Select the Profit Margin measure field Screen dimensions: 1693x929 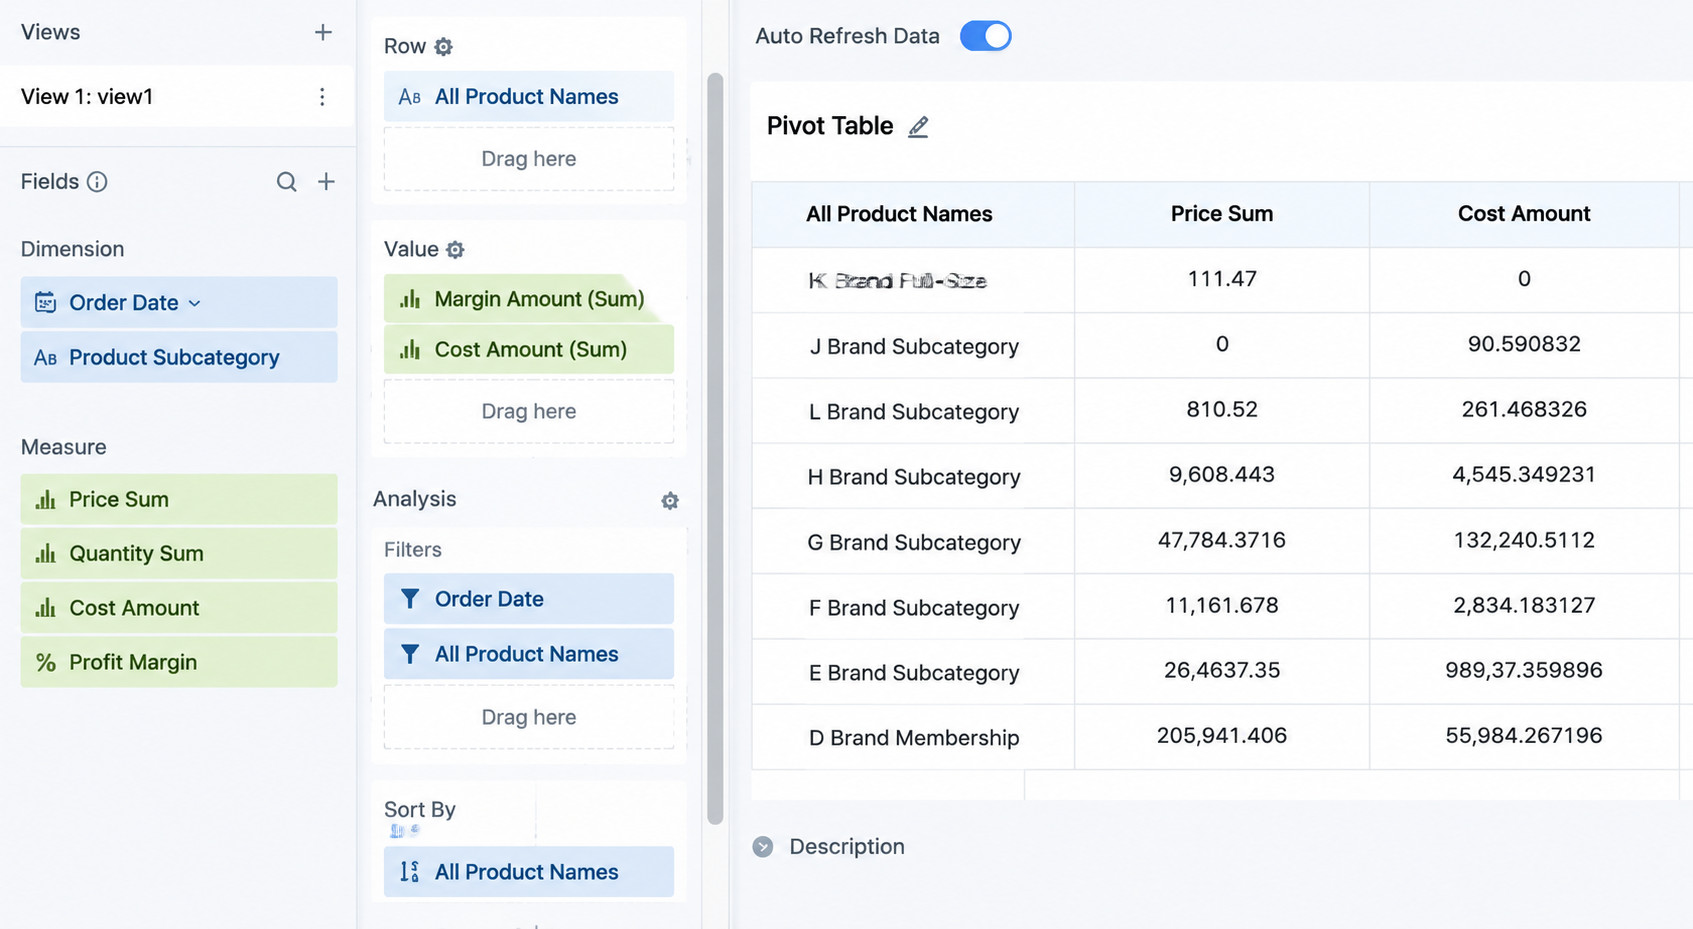(x=179, y=662)
